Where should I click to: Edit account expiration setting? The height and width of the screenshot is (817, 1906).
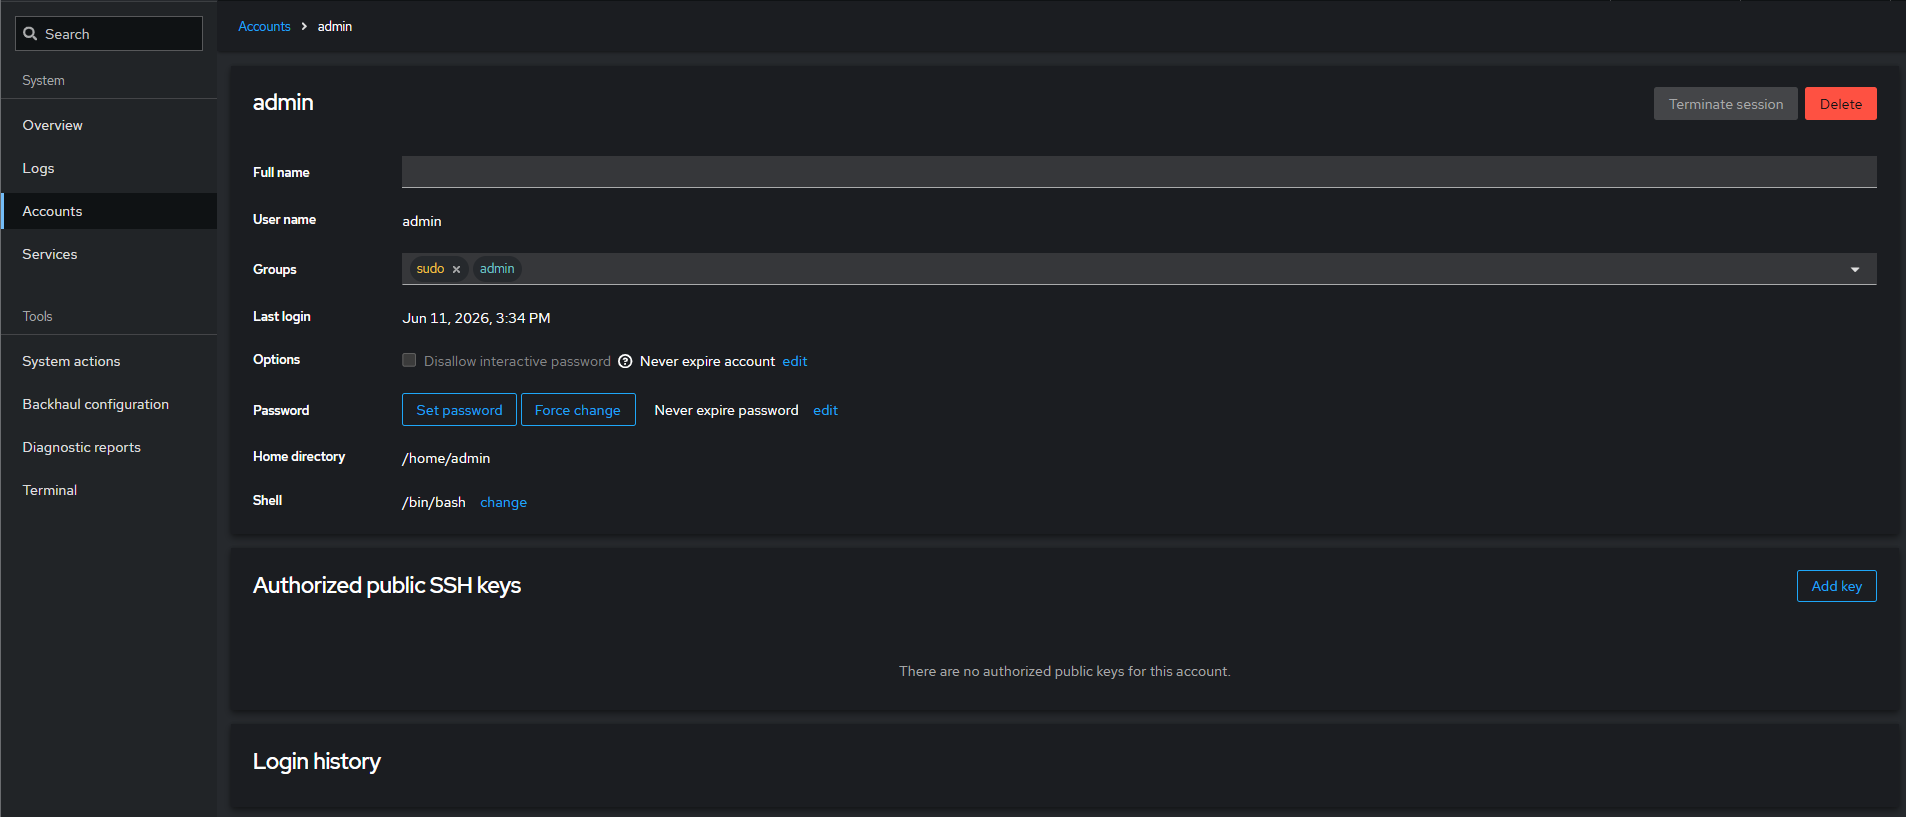(x=795, y=361)
